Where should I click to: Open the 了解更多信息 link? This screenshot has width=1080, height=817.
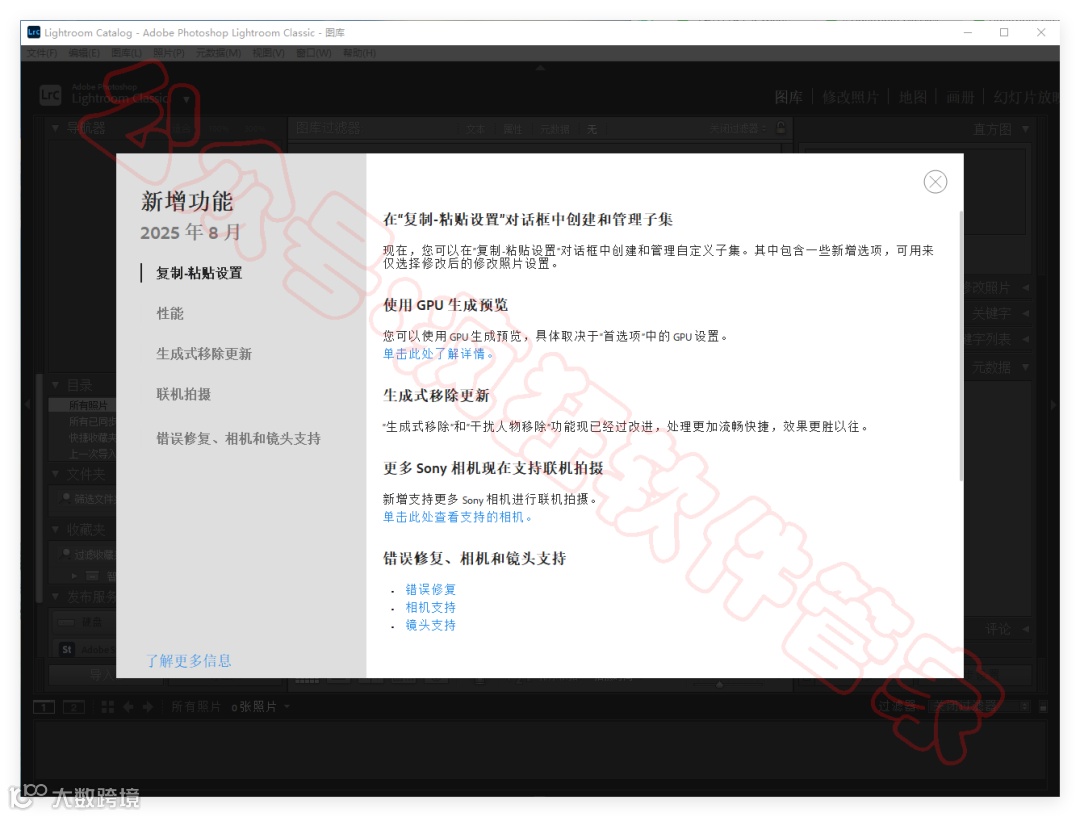point(188,661)
